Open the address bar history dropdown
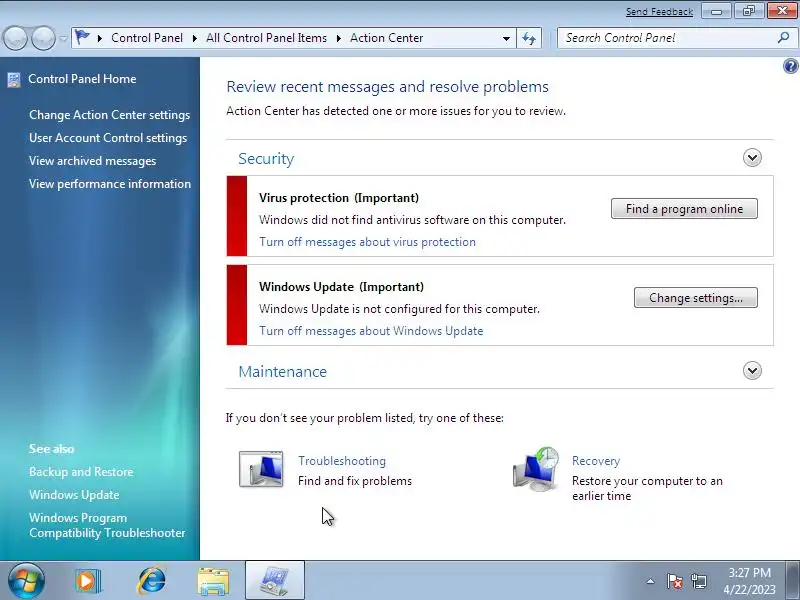 pyautogui.click(x=506, y=38)
